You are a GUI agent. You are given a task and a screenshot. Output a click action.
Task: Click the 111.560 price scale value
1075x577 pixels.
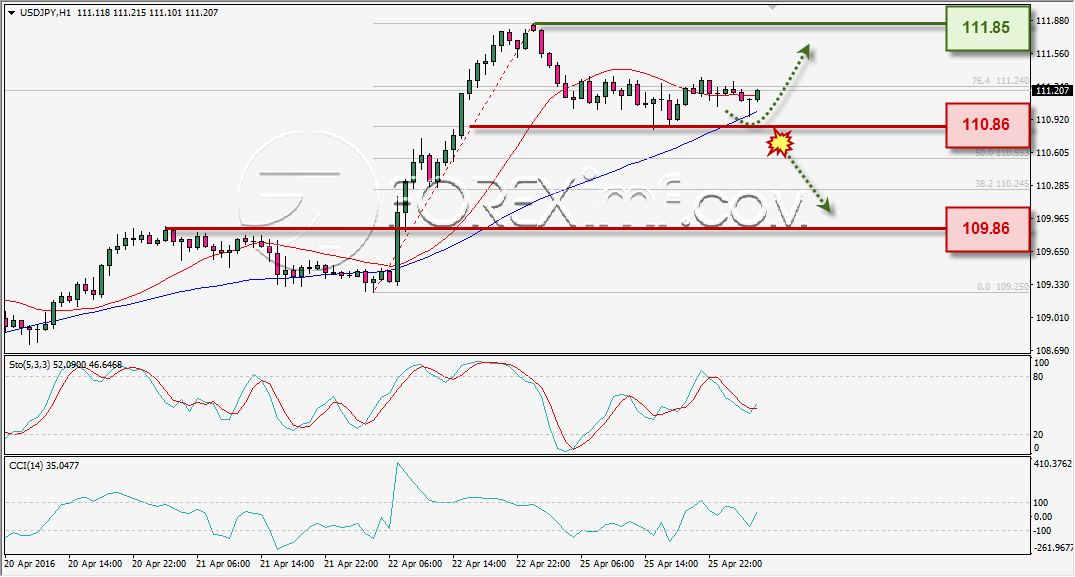(1052, 53)
